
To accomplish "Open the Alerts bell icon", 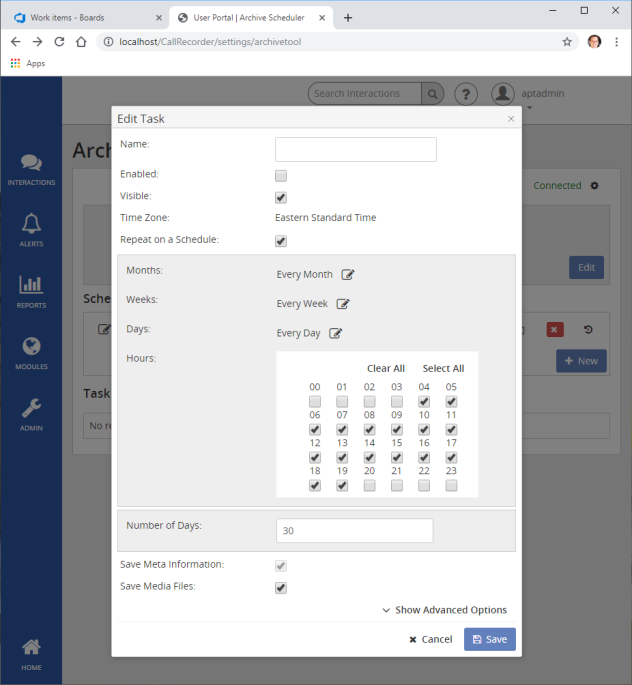I will (31, 229).
